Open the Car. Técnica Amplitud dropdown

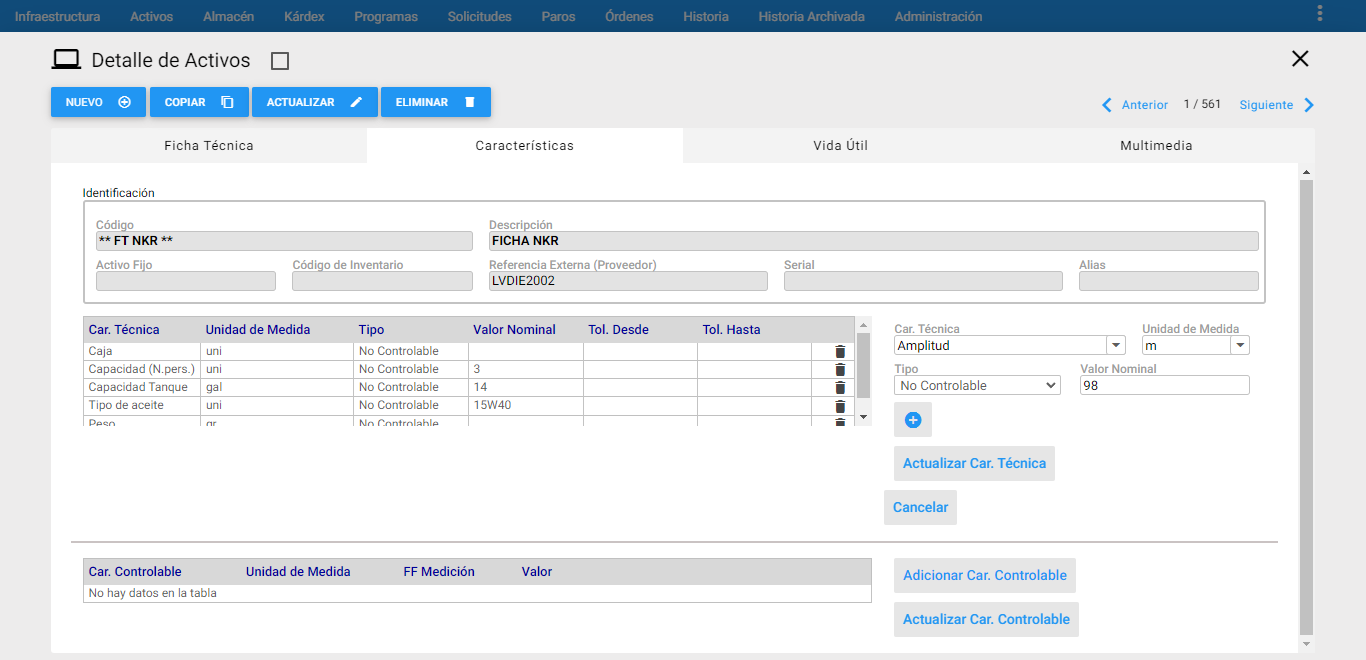point(1116,345)
